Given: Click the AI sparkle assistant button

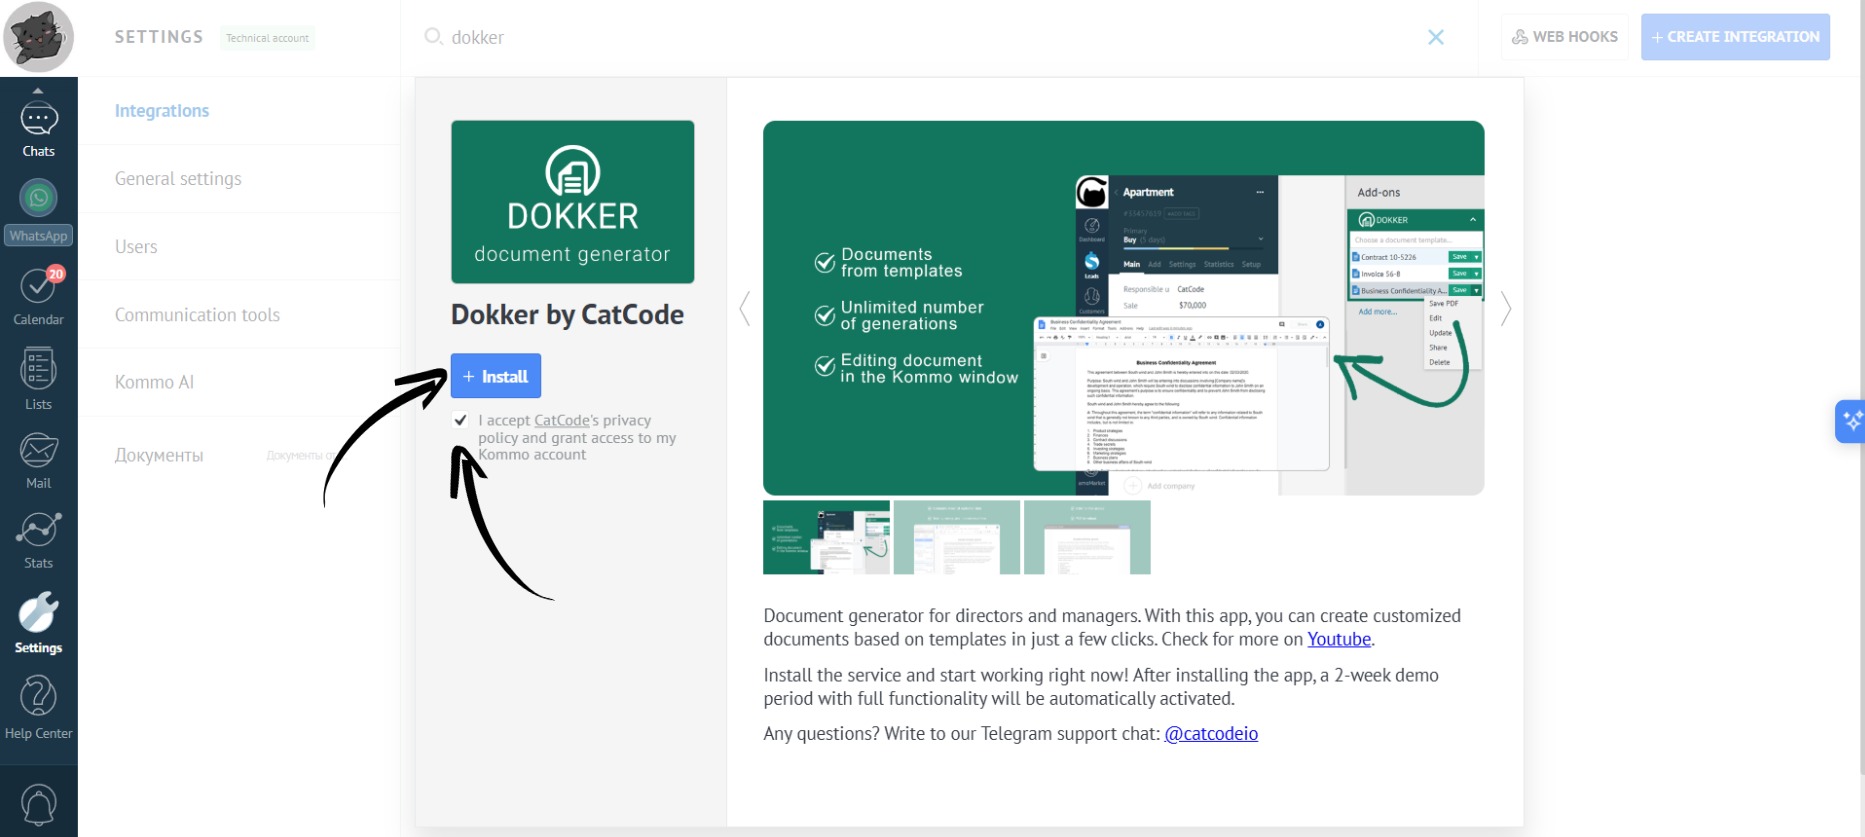Looking at the screenshot, I should [x=1850, y=421].
